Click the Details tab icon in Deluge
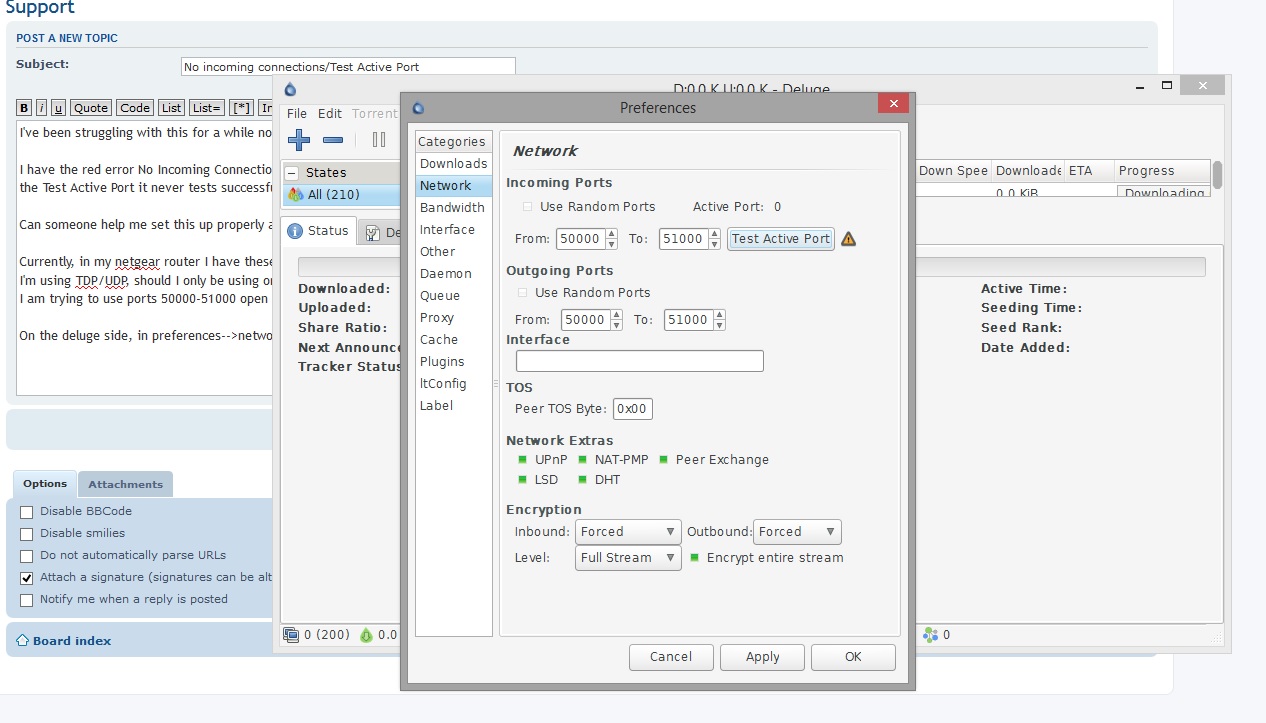1266x723 pixels. click(x=372, y=231)
